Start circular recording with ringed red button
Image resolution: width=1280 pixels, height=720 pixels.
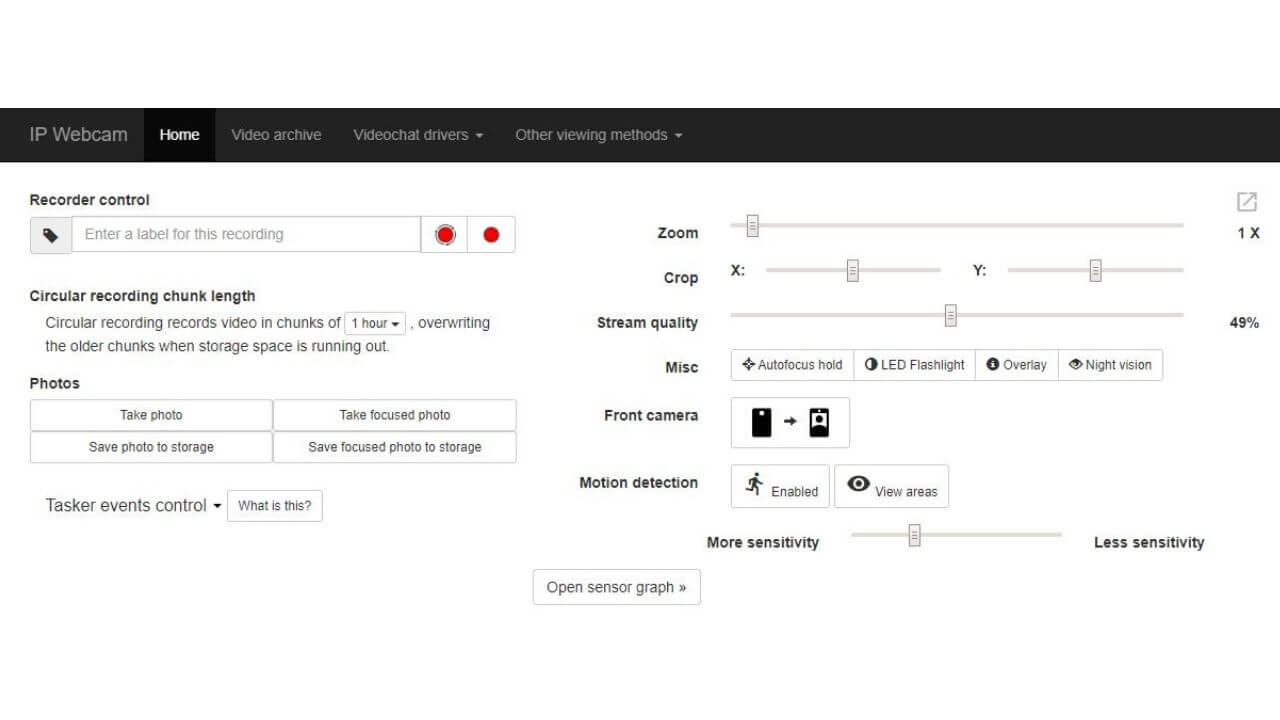pyautogui.click(x=445, y=235)
